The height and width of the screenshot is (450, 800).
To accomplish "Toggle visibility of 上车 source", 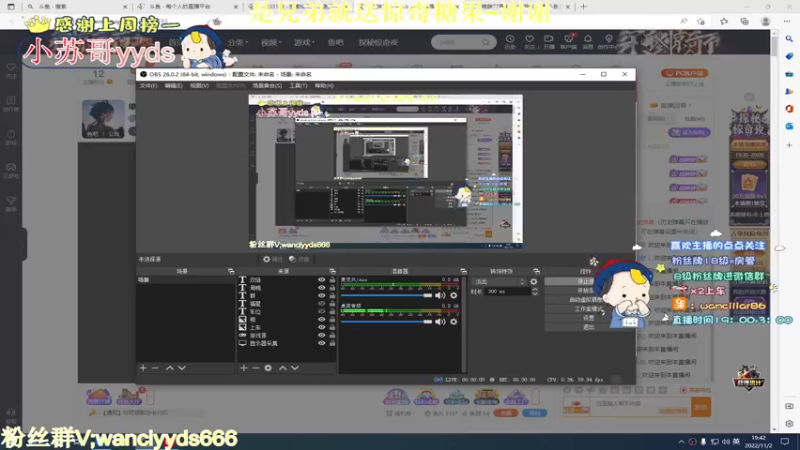I will [x=321, y=328].
